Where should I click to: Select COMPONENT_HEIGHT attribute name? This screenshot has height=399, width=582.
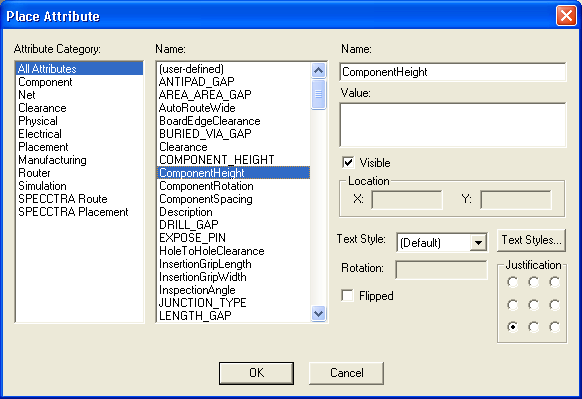tap(234, 160)
